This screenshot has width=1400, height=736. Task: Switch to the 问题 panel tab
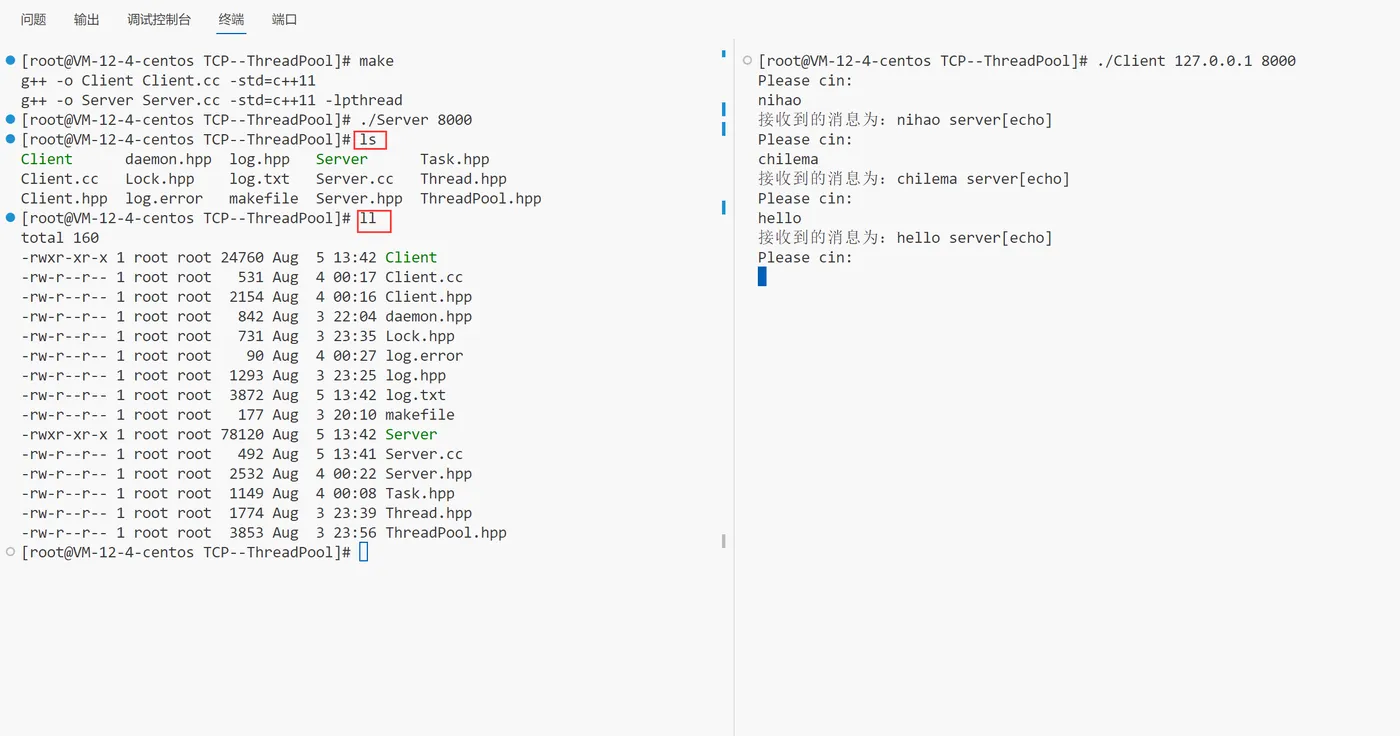(x=33, y=20)
